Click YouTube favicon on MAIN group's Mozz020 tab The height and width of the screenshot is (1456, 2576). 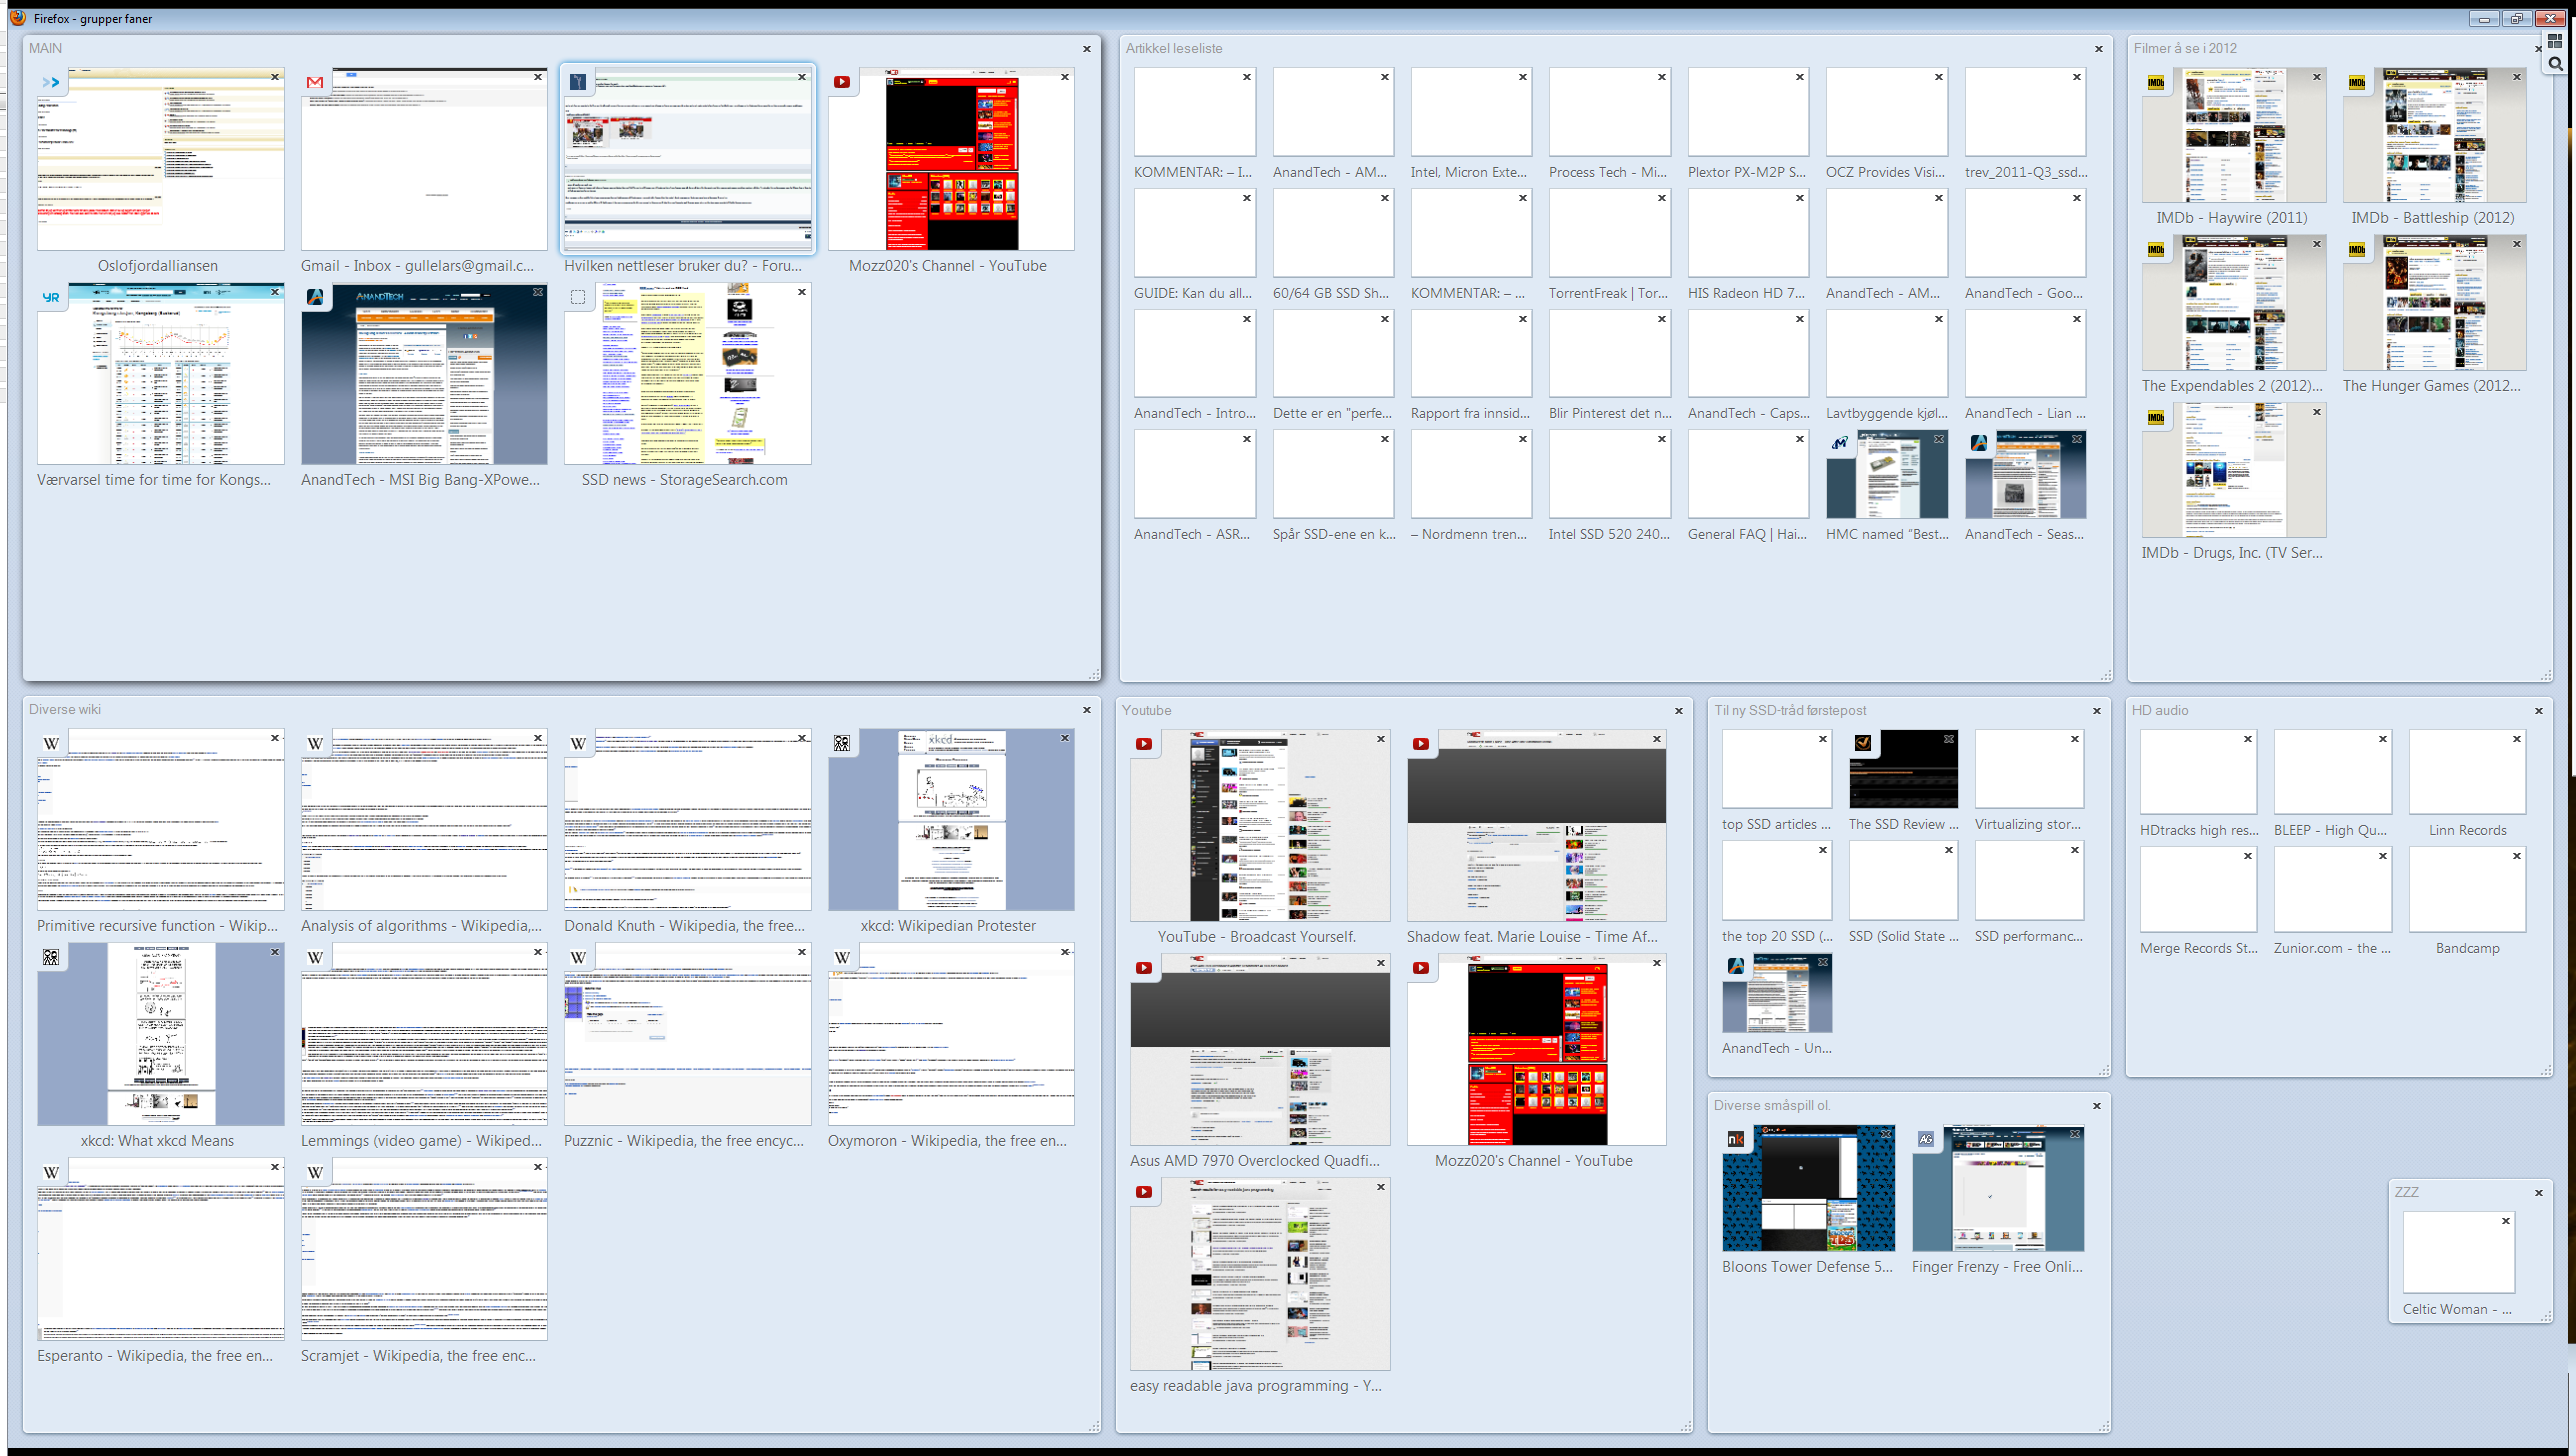pyautogui.click(x=842, y=82)
